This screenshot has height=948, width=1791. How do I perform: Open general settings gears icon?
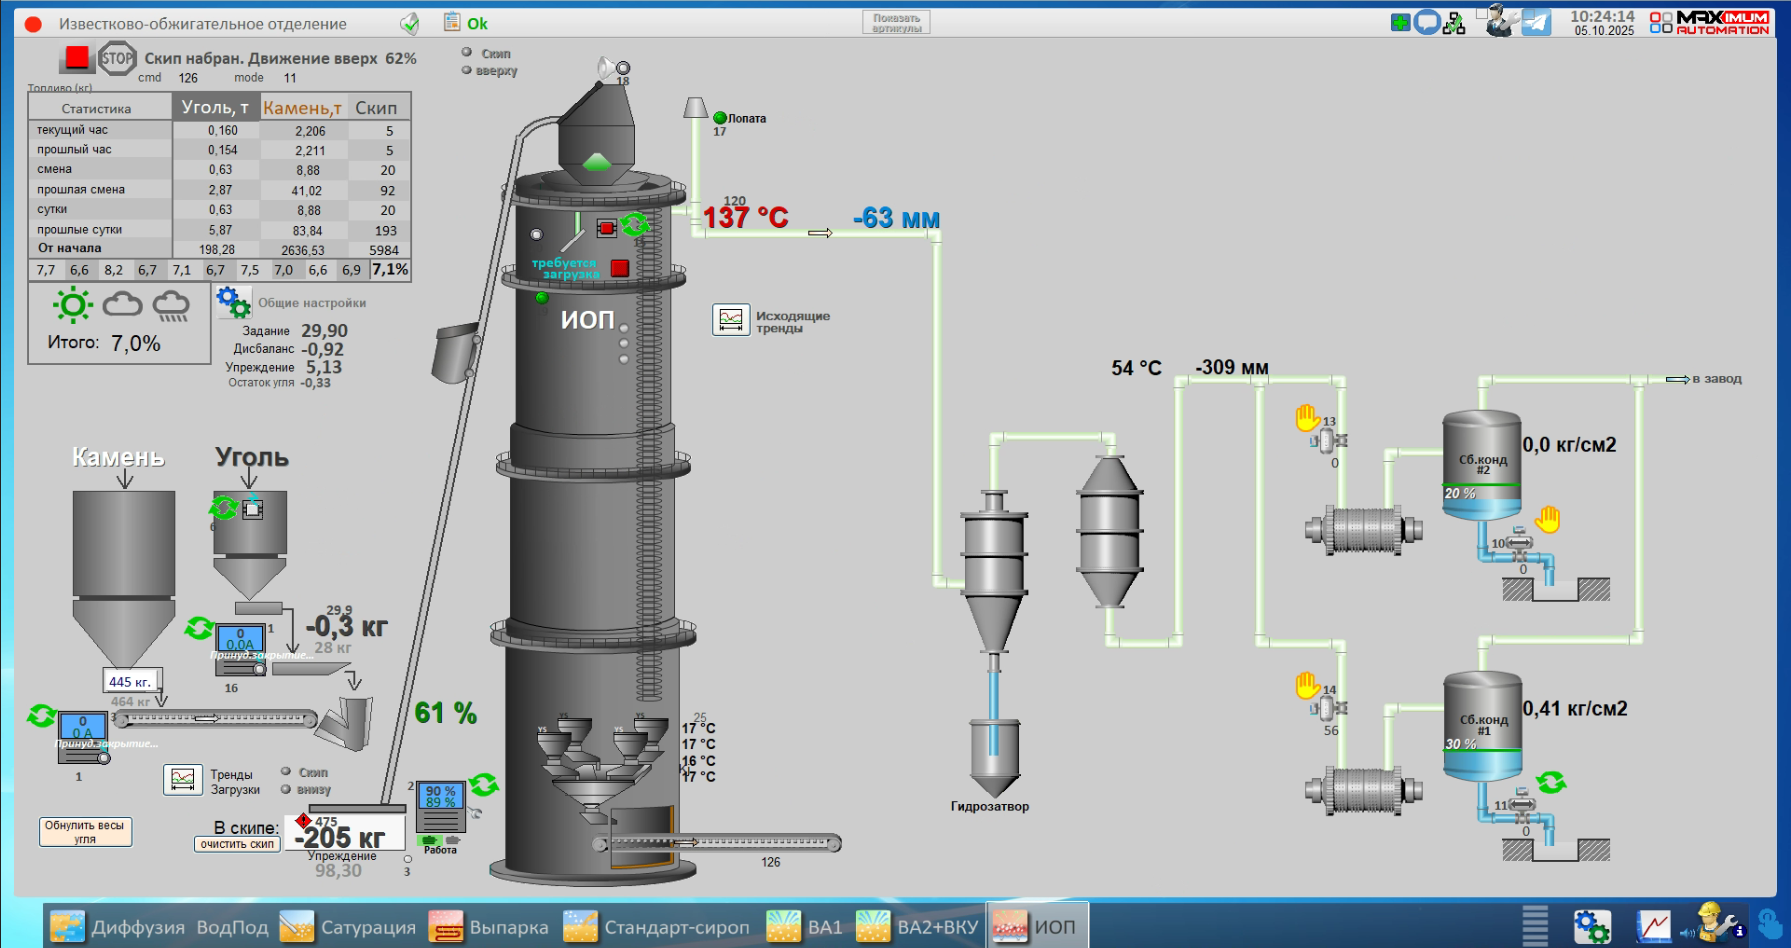click(233, 301)
